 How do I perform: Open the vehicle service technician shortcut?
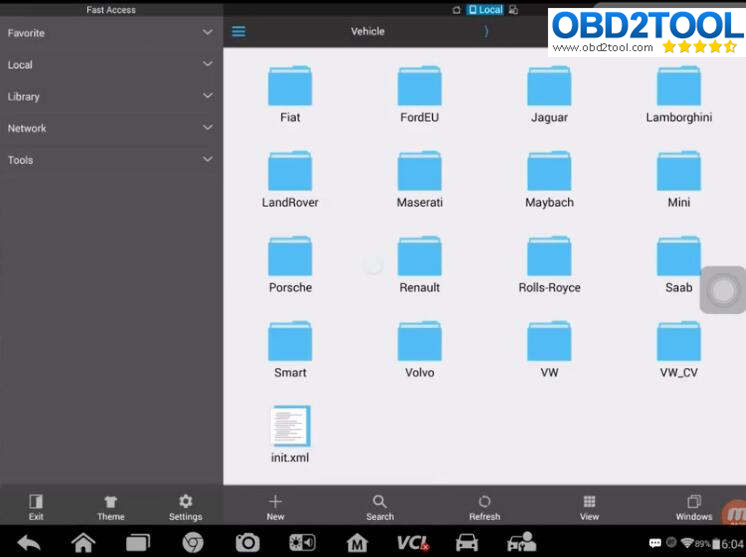(x=521, y=543)
